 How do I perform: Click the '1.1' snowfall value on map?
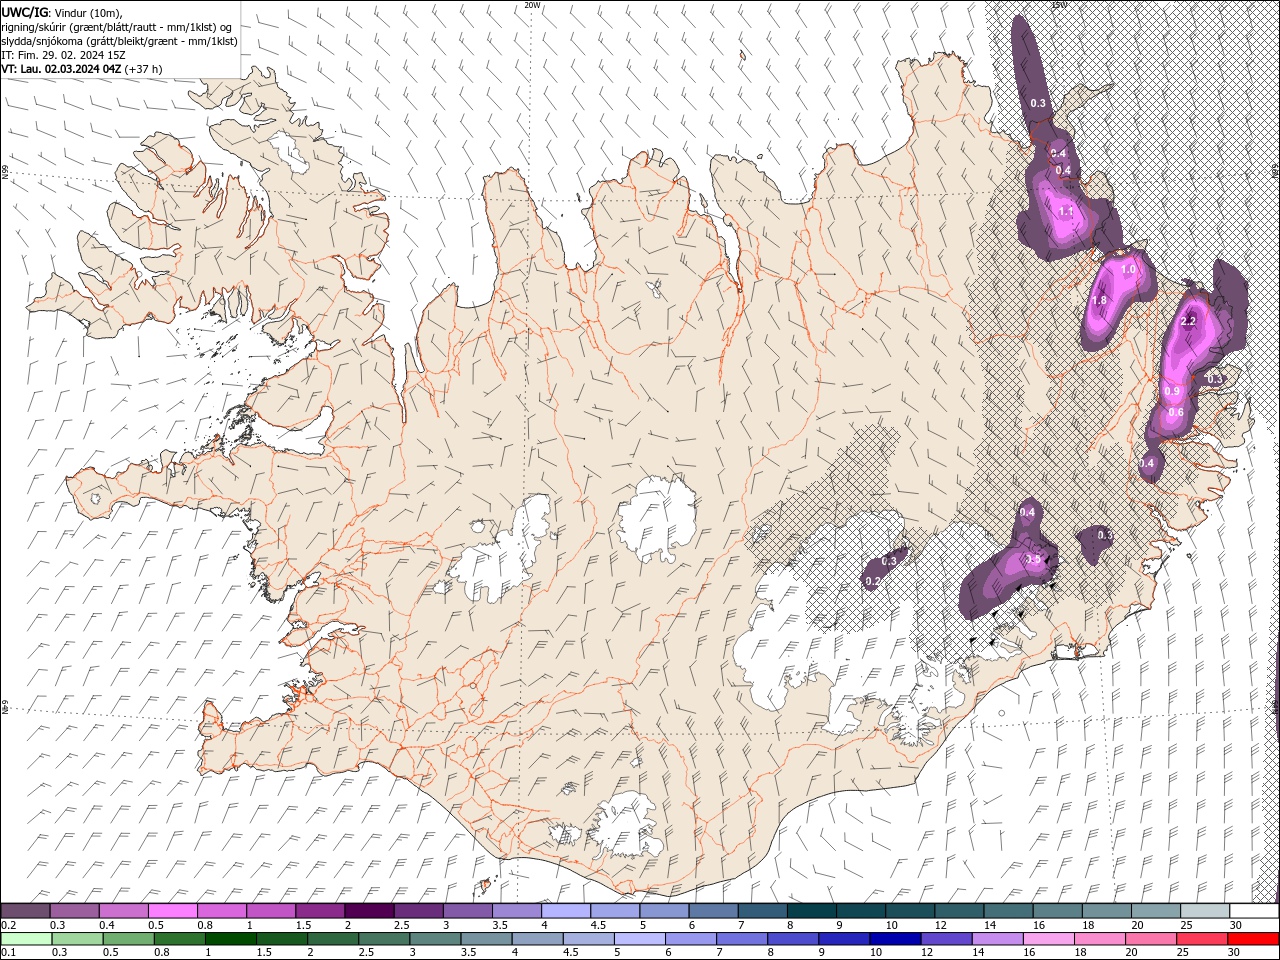[1066, 212]
